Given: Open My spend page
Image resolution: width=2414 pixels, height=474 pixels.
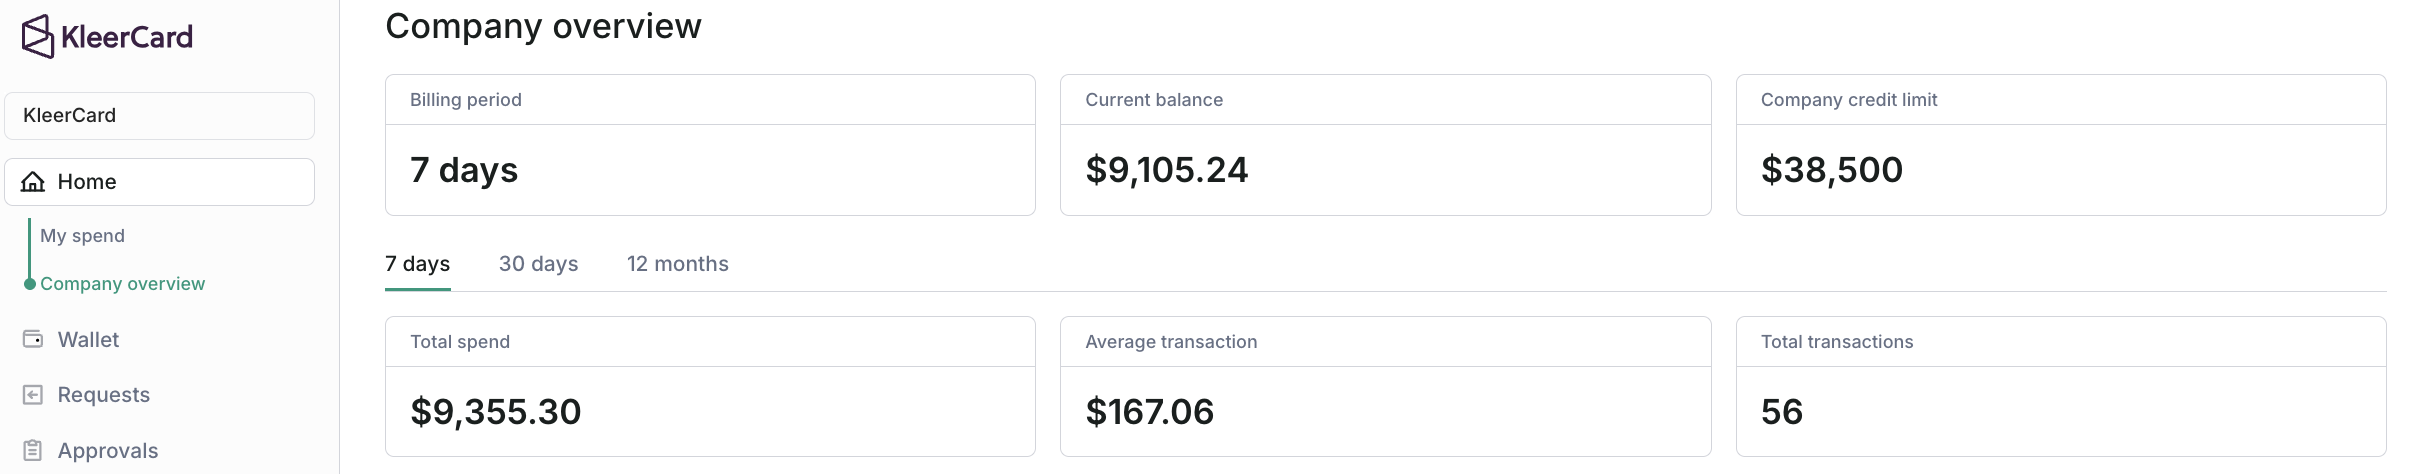Looking at the screenshot, I should [82, 236].
